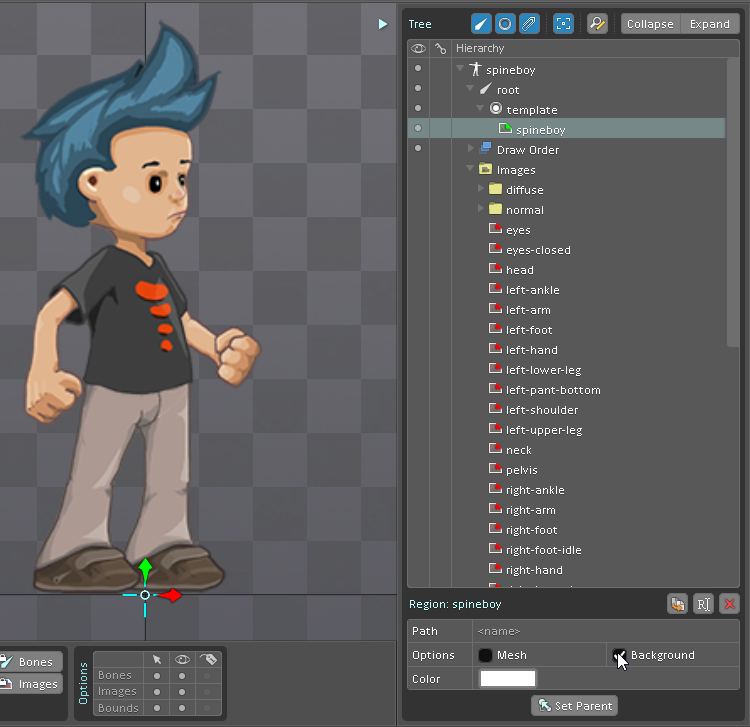Viewport: 750px width, 727px height.
Task: Expand the normal folder arrow
Action: (481, 209)
